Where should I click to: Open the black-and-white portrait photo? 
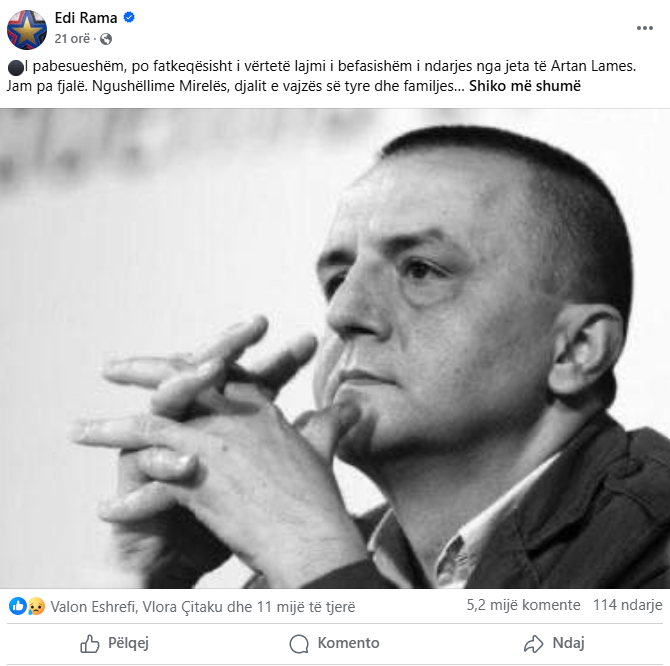(x=335, y=348)
